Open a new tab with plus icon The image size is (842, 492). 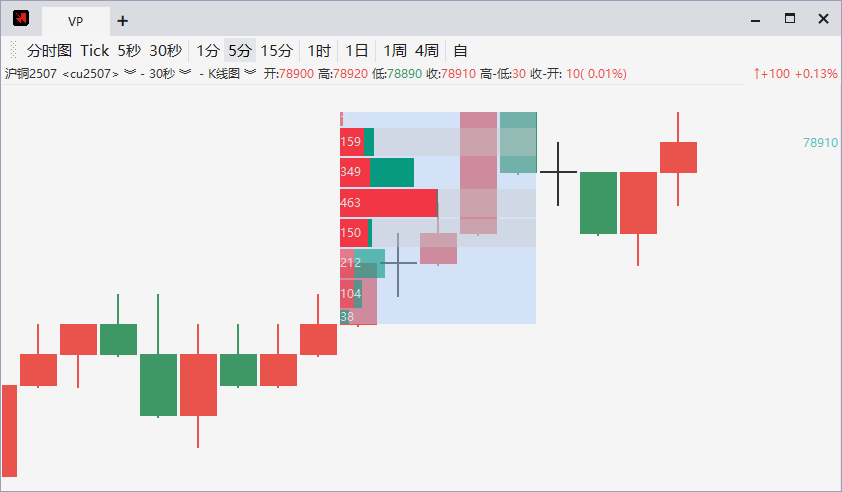click(x=122, y=20)
